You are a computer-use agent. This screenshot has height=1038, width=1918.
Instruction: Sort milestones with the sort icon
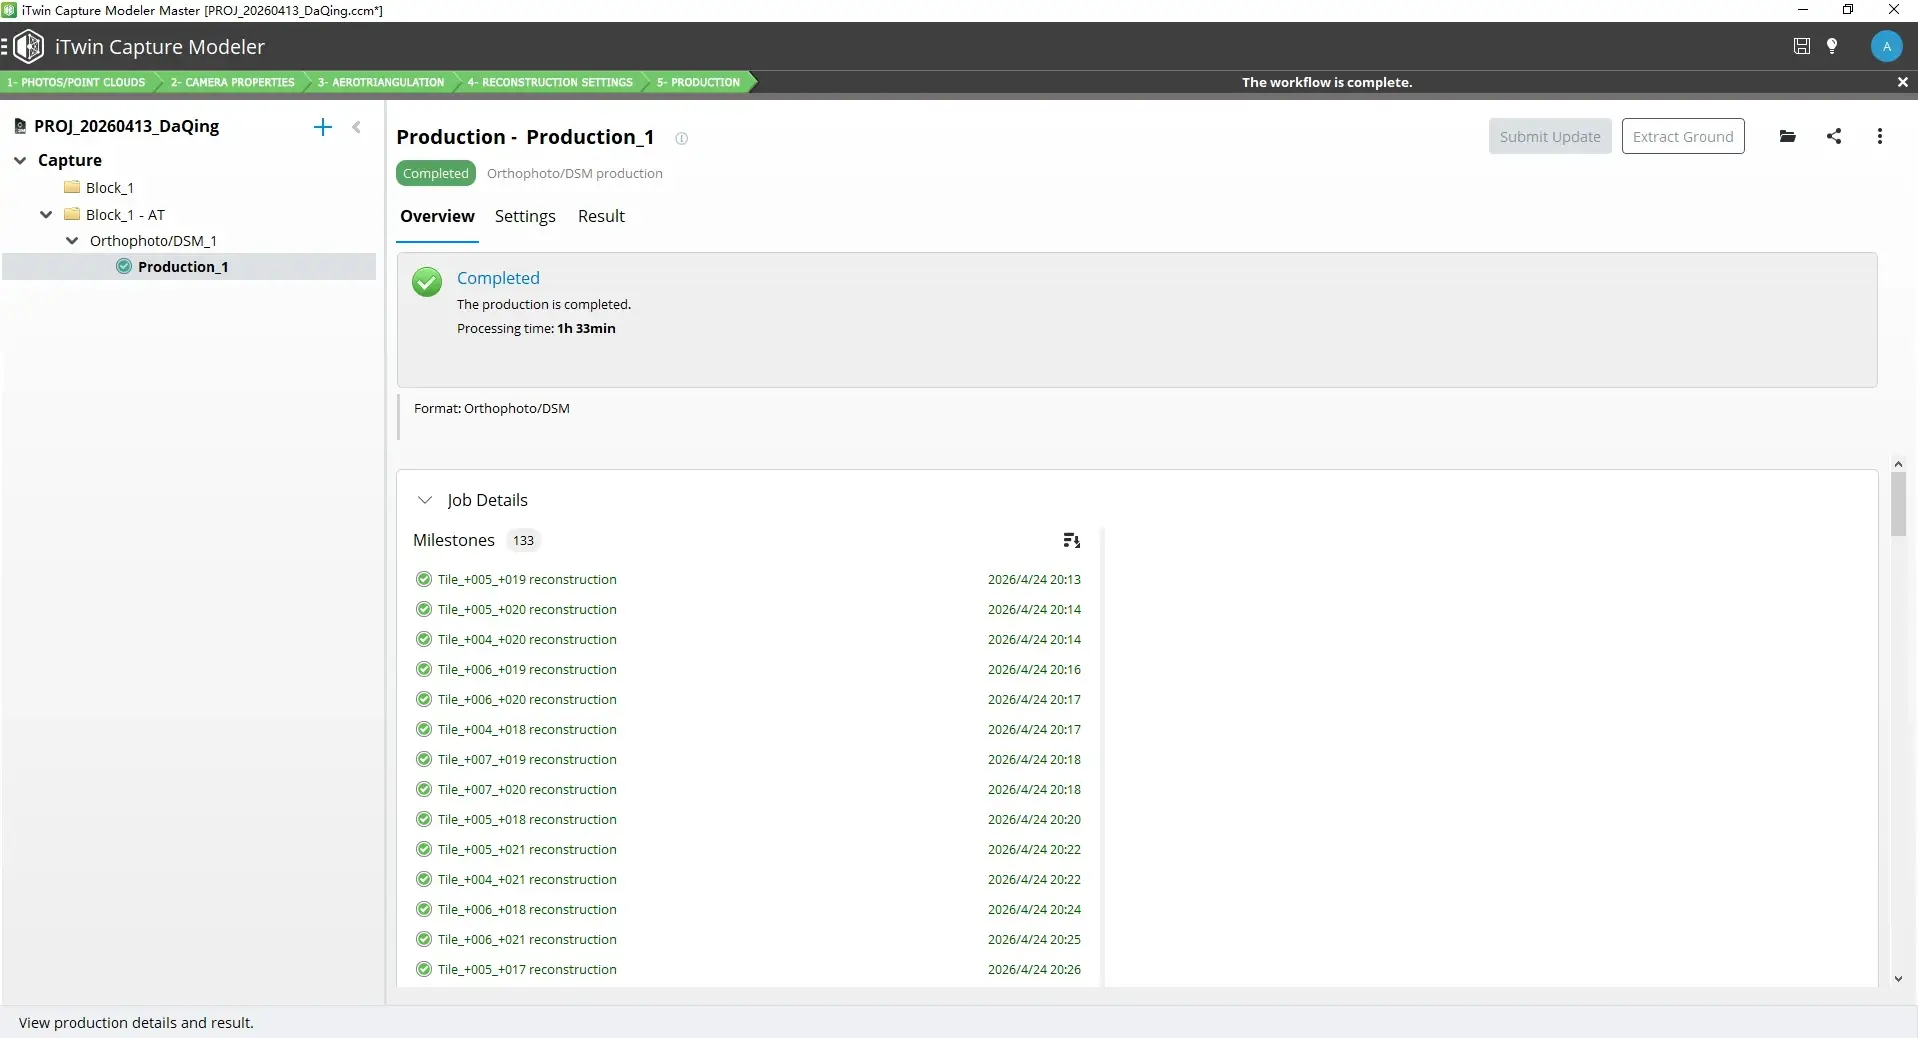pyautogui.click(x=1071, y=540)
